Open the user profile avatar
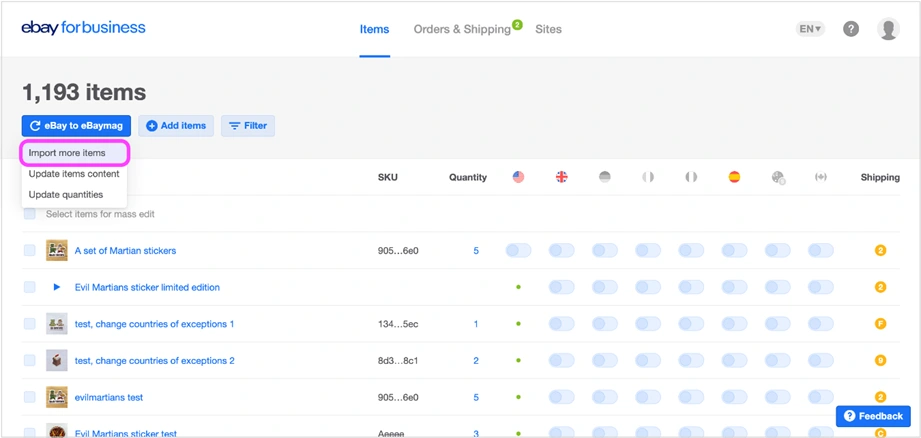This screenshot has height=438, width=921. coord(888,29)
